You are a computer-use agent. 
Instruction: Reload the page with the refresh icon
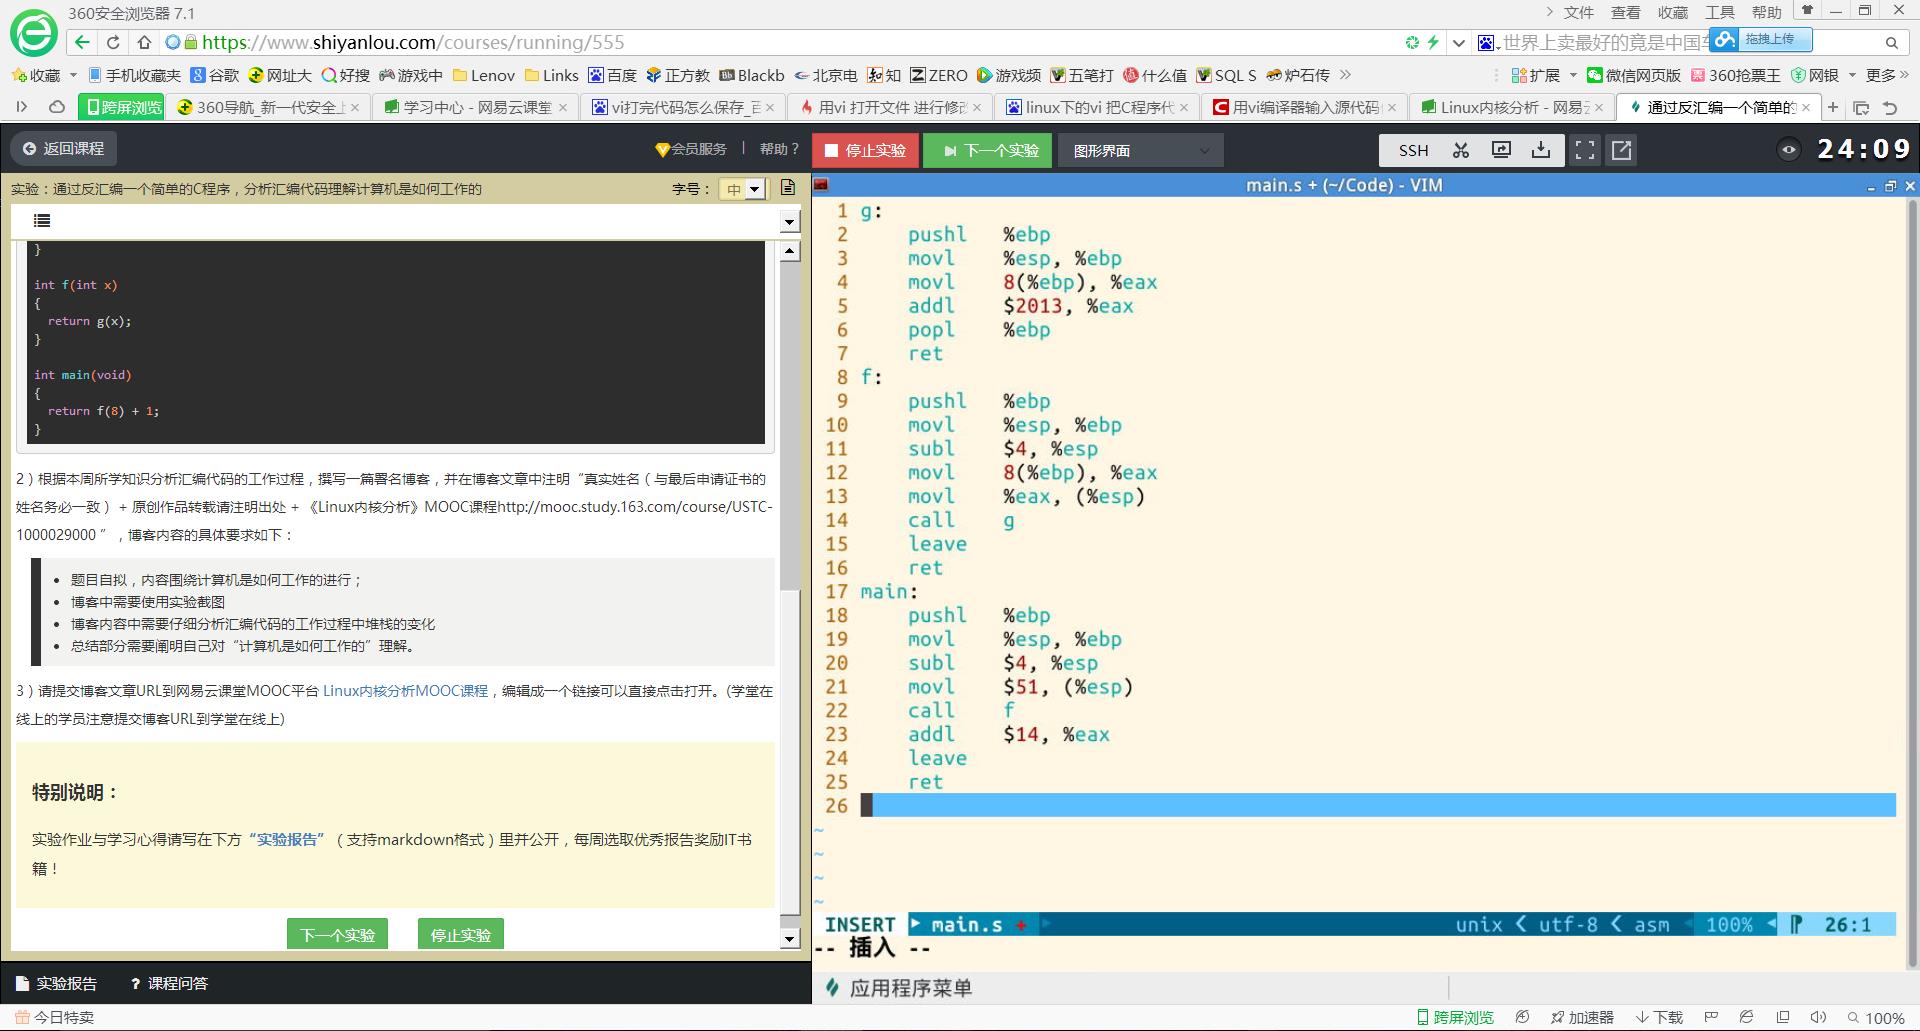(113, 42)
